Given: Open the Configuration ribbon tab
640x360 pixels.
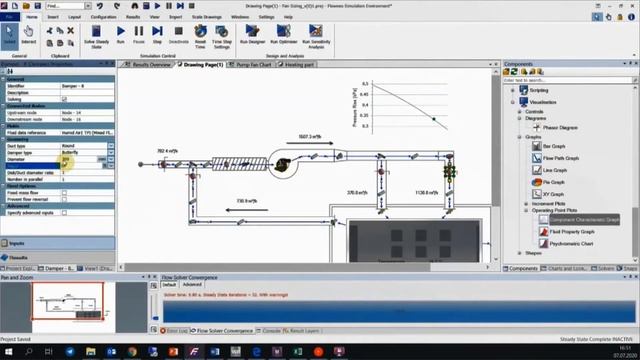Looking at the screenshot, I should pos(103,17).
